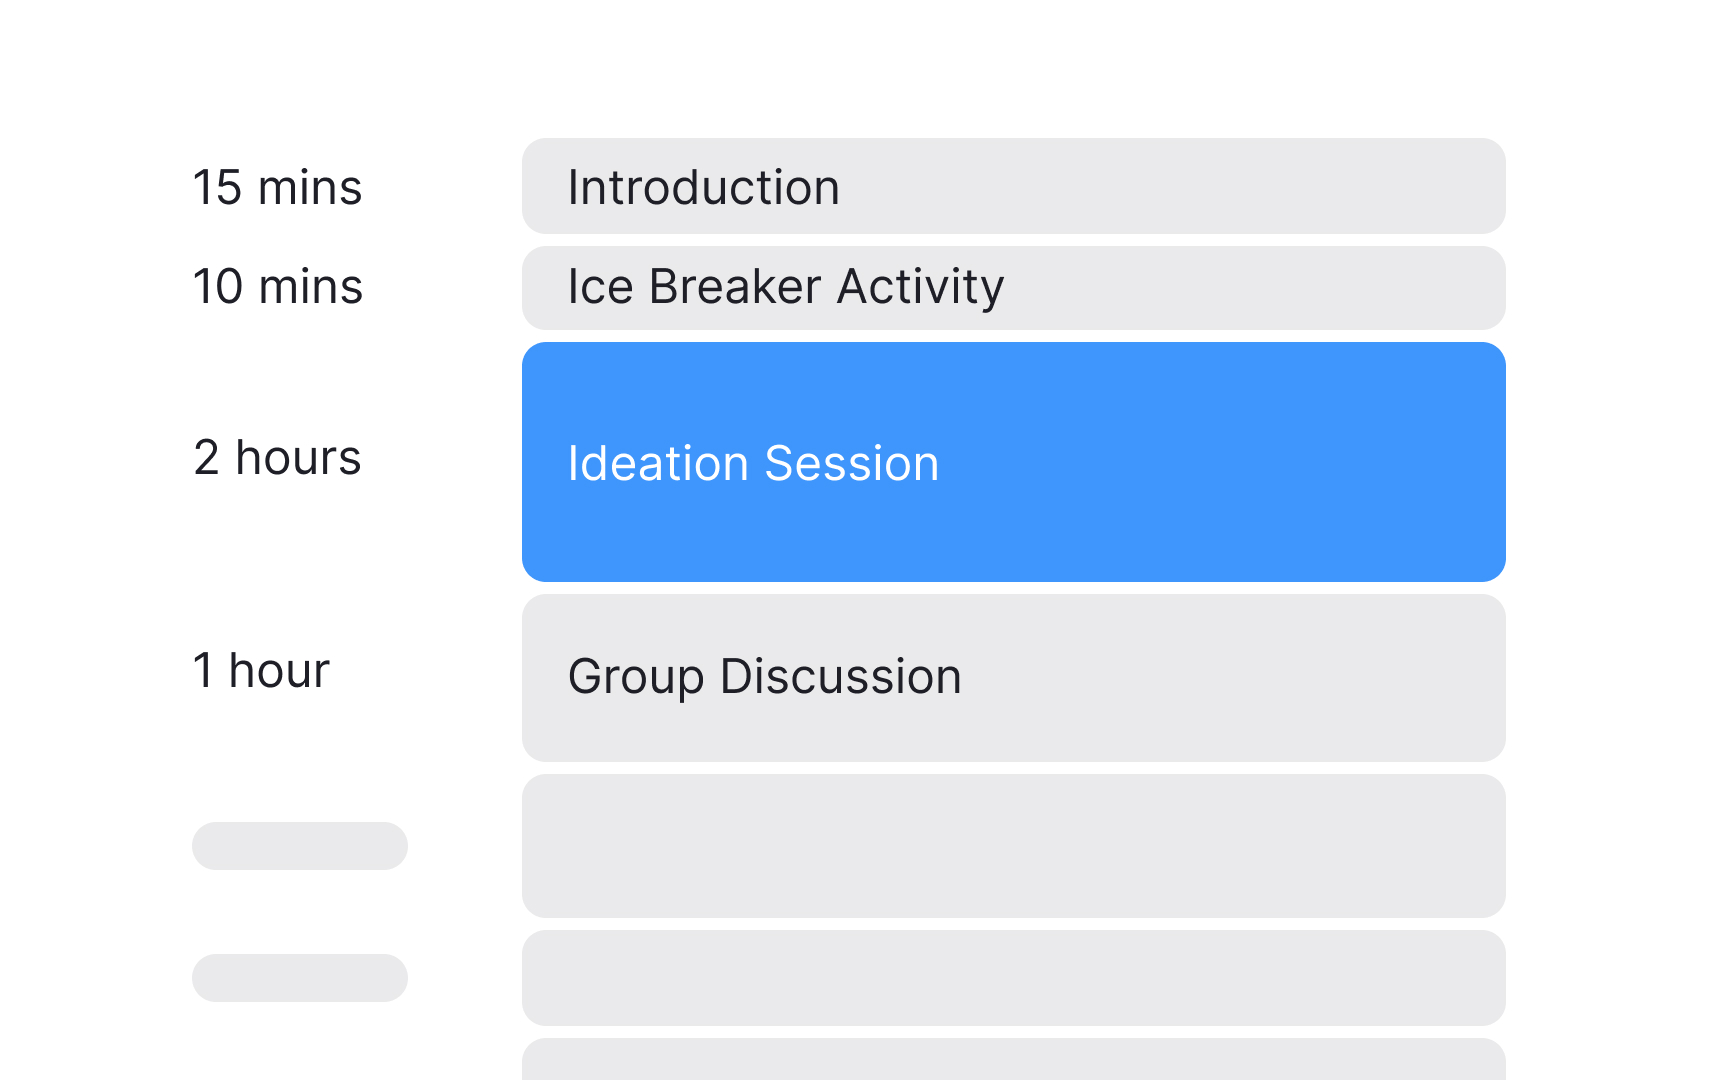
Task: Click the 1 hour duration label
Action: point(262,672)
